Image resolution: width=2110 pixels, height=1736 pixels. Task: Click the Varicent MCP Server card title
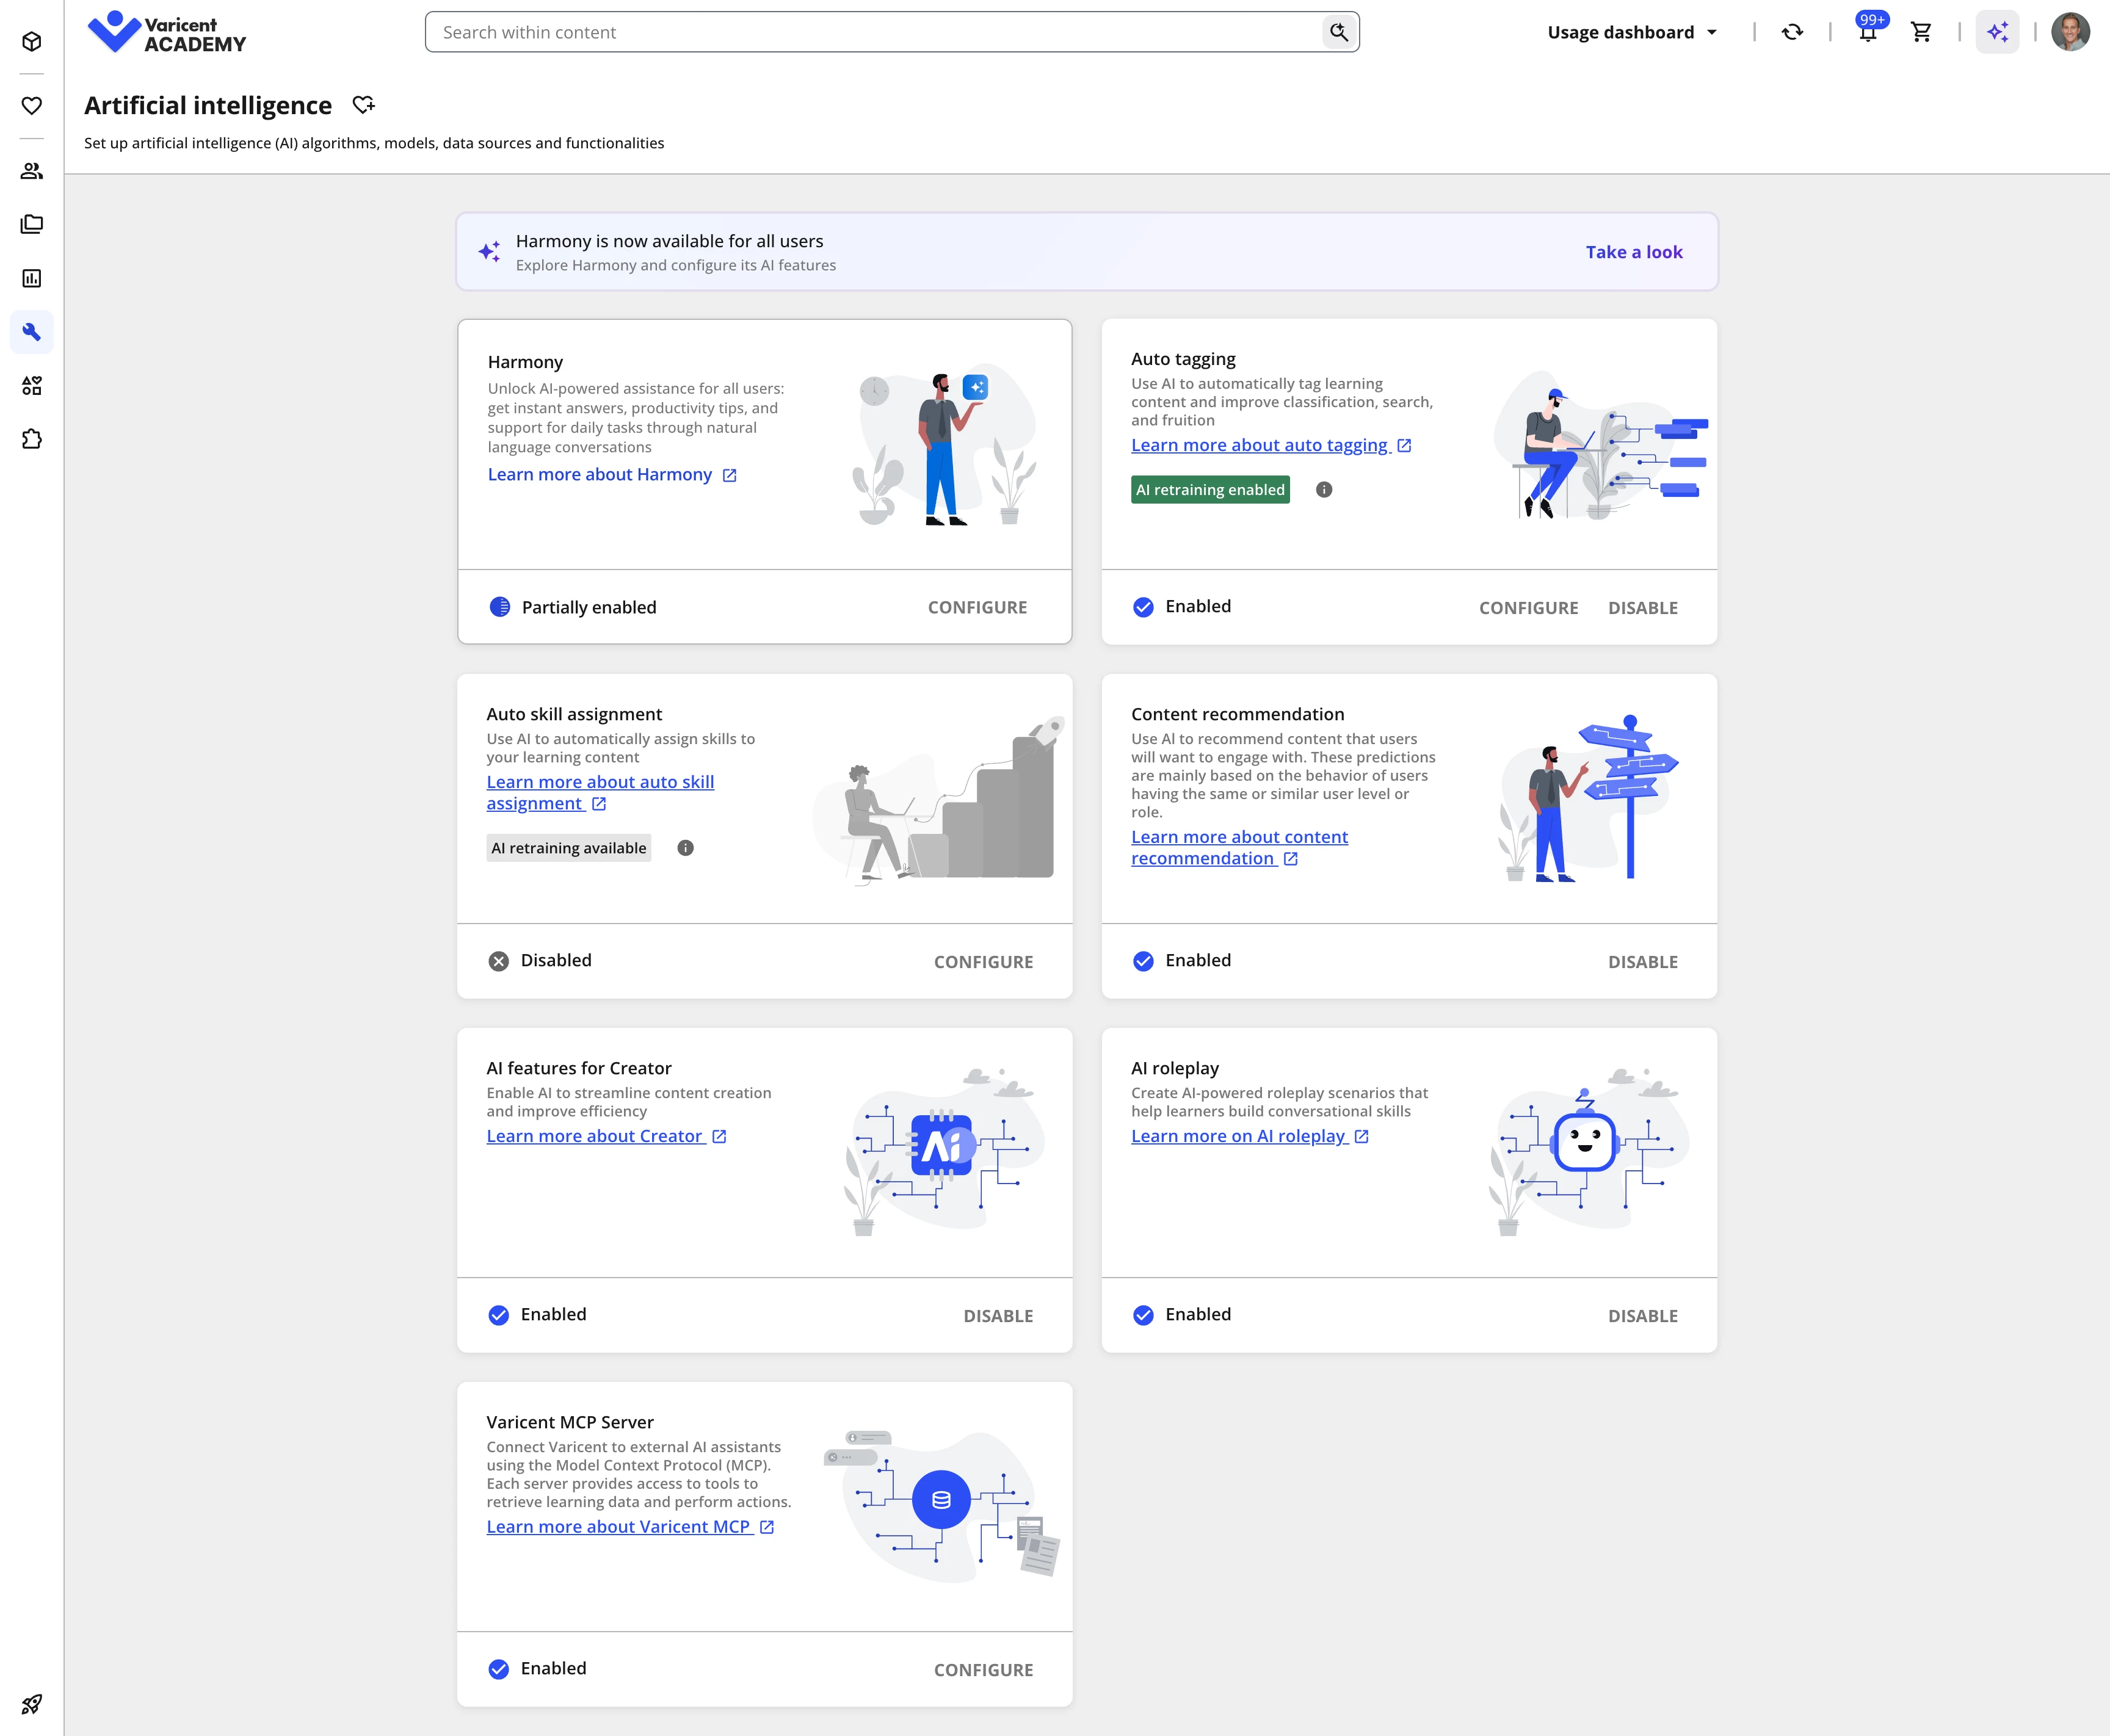tap(570, 1422)
